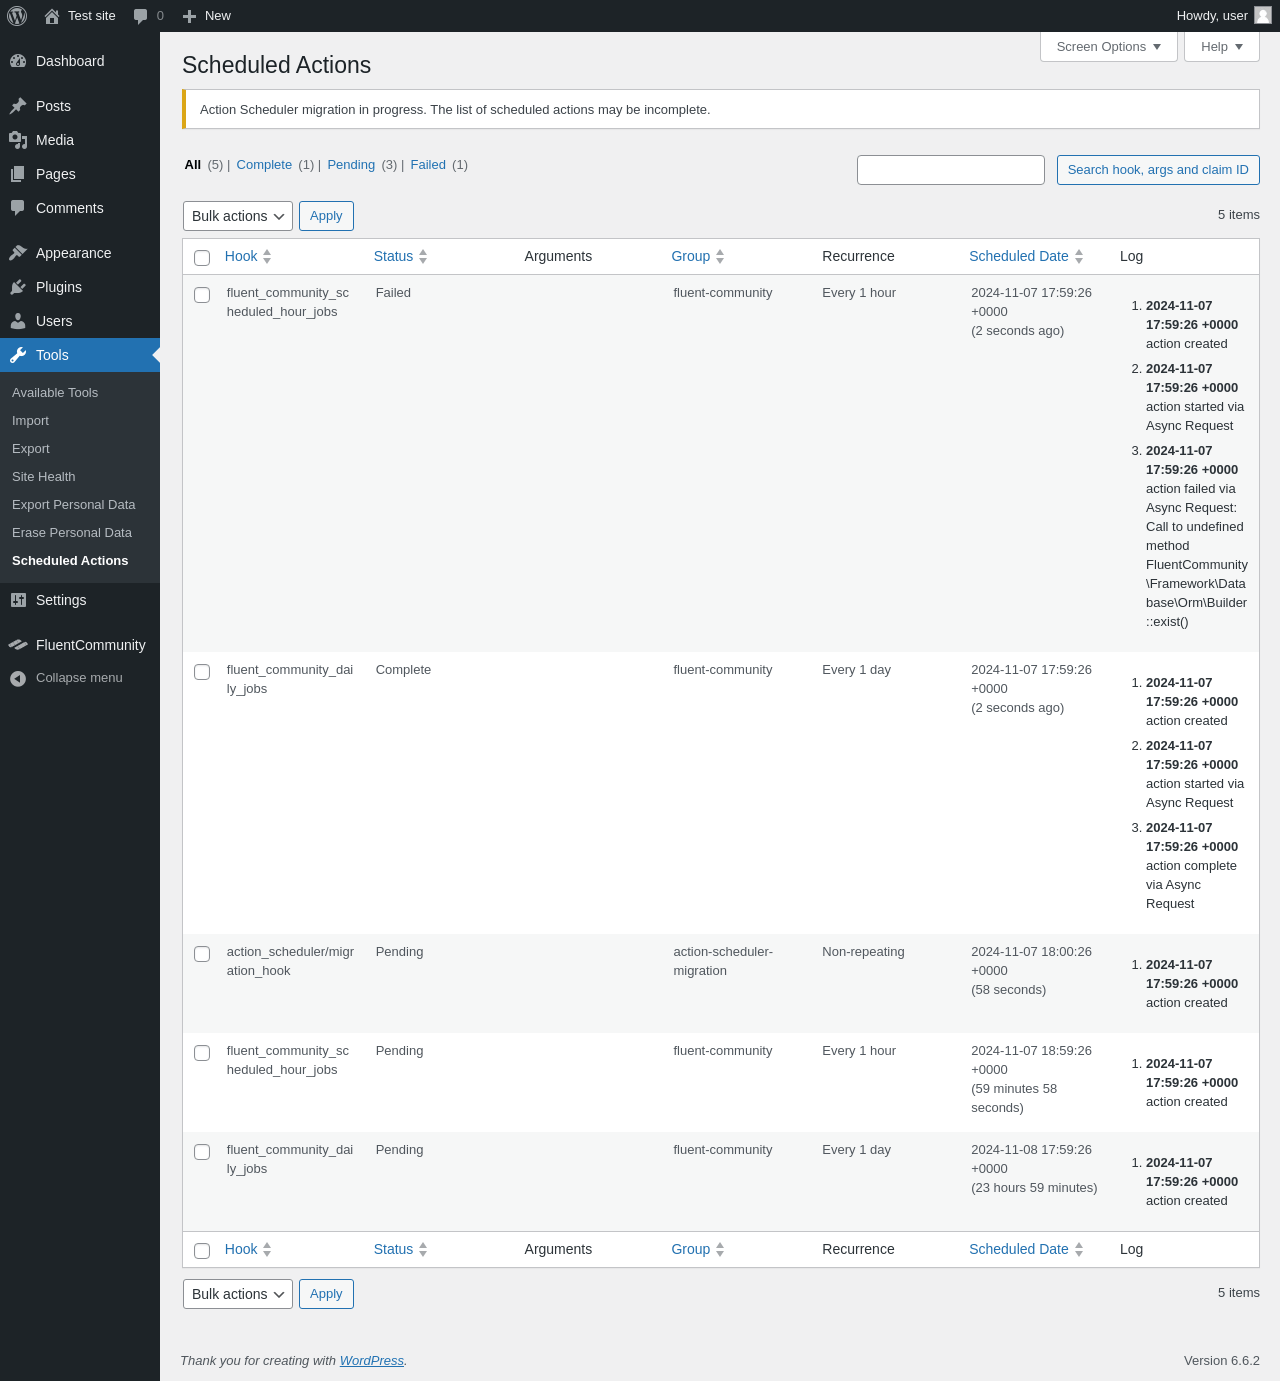1280x1381 pixels.
Task: Expand the Help tab
Action: 1222,47
